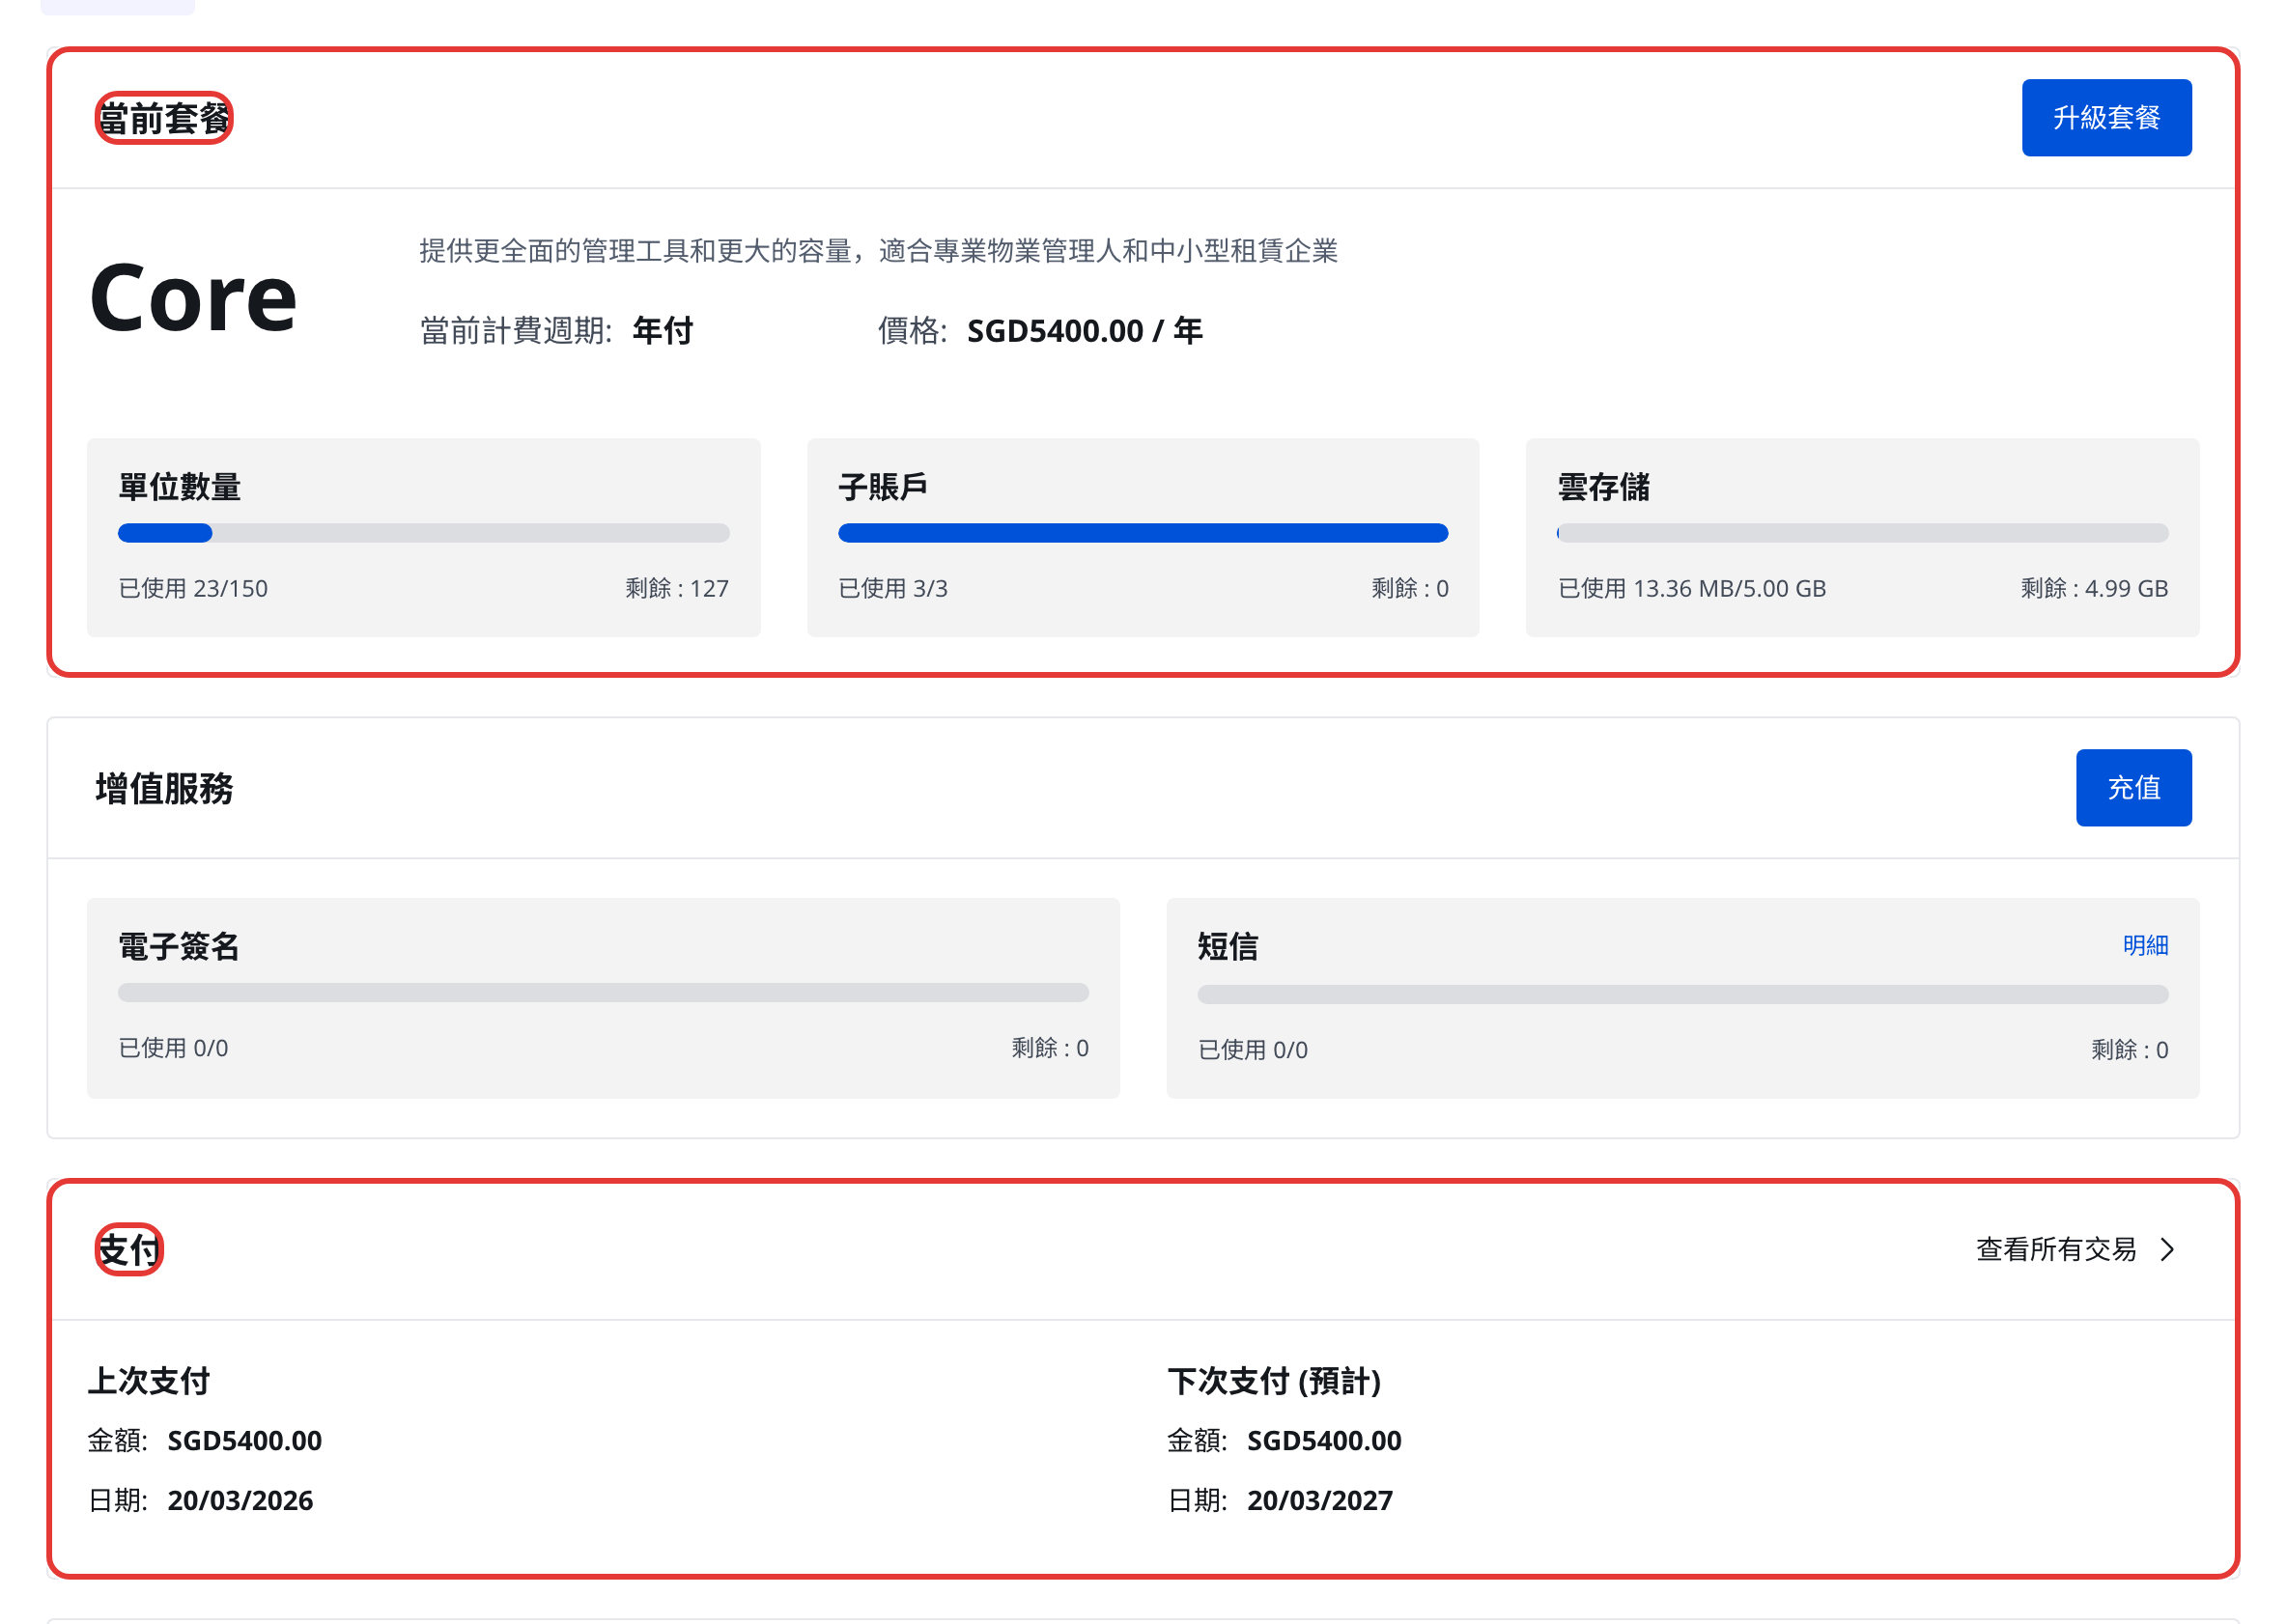Click the text 已使用 23/150
Screen dimensions: 2287x1624
pyautogui.click(x=193, y=588)
